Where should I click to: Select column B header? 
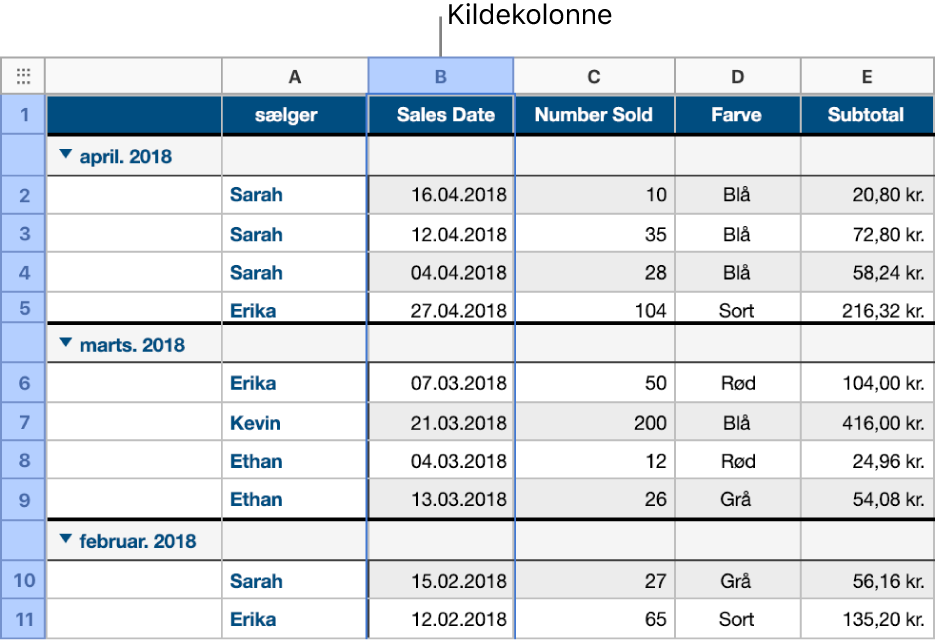(440, 75)
